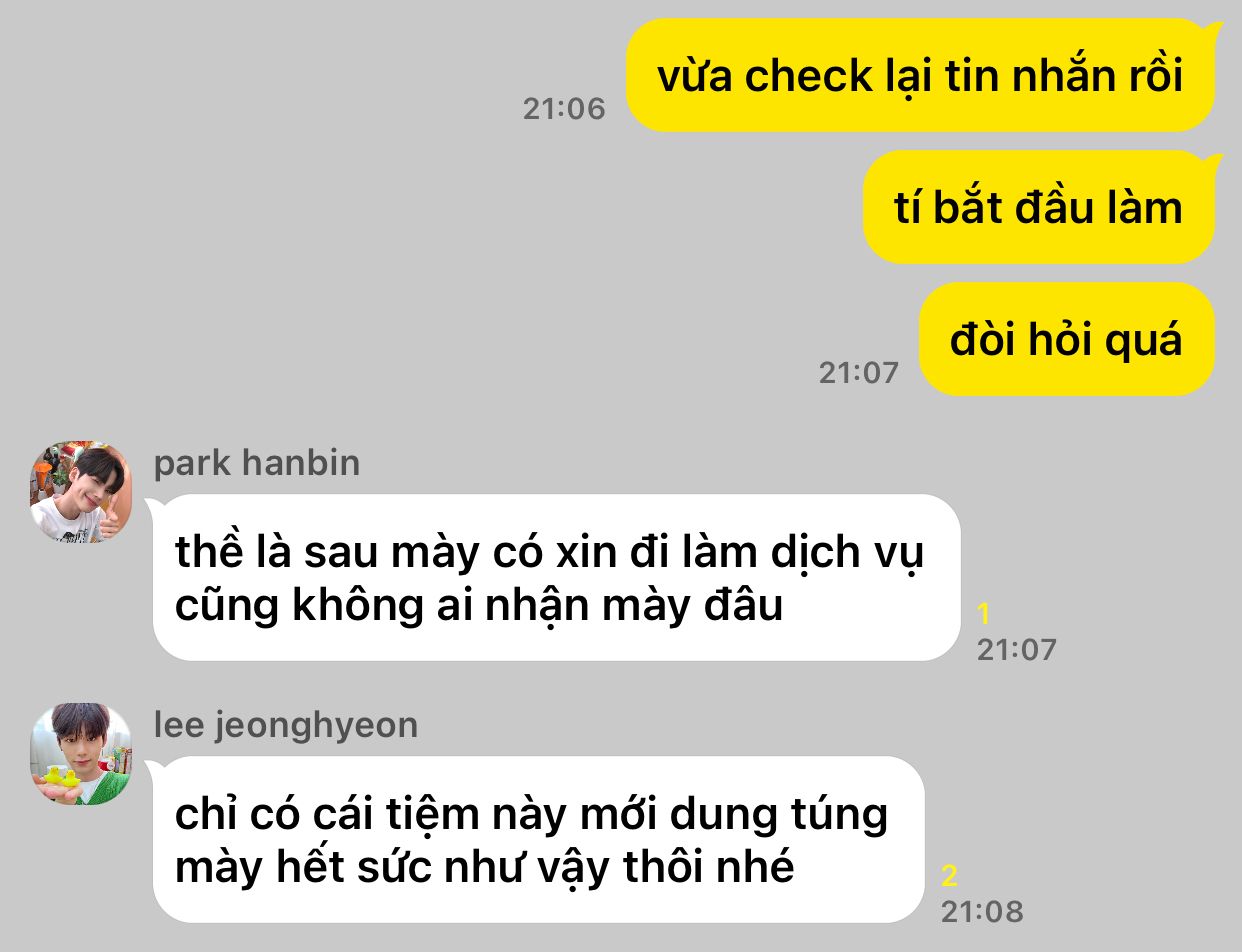Click the 21:07 timestamp beside 'đòi hỏi quá'
1242x952 pixels.
pos(859,373)
